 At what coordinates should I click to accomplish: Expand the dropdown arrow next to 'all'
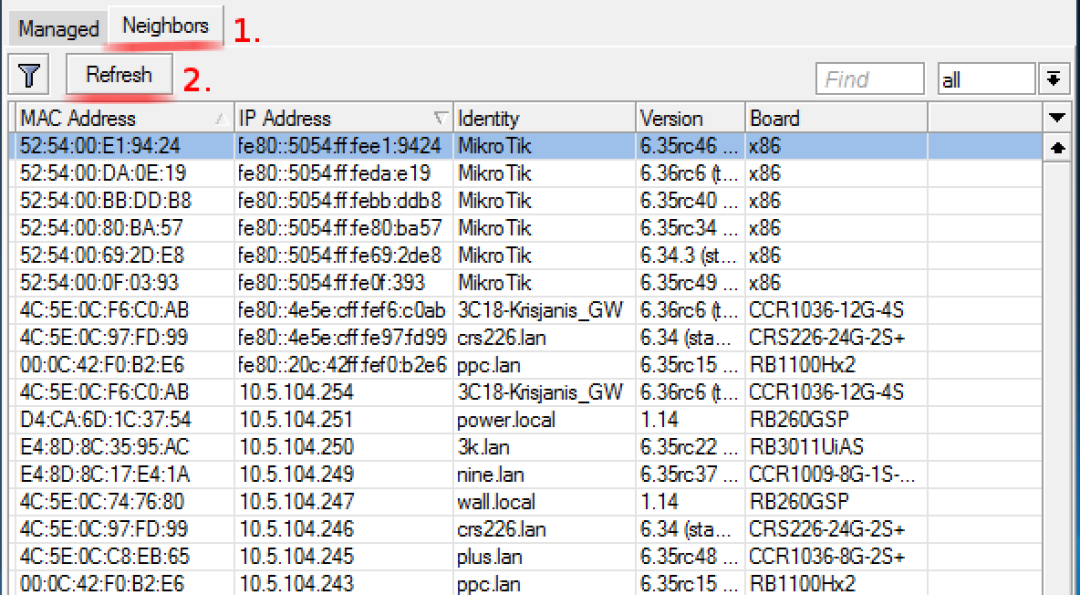tap(1053, 79)
